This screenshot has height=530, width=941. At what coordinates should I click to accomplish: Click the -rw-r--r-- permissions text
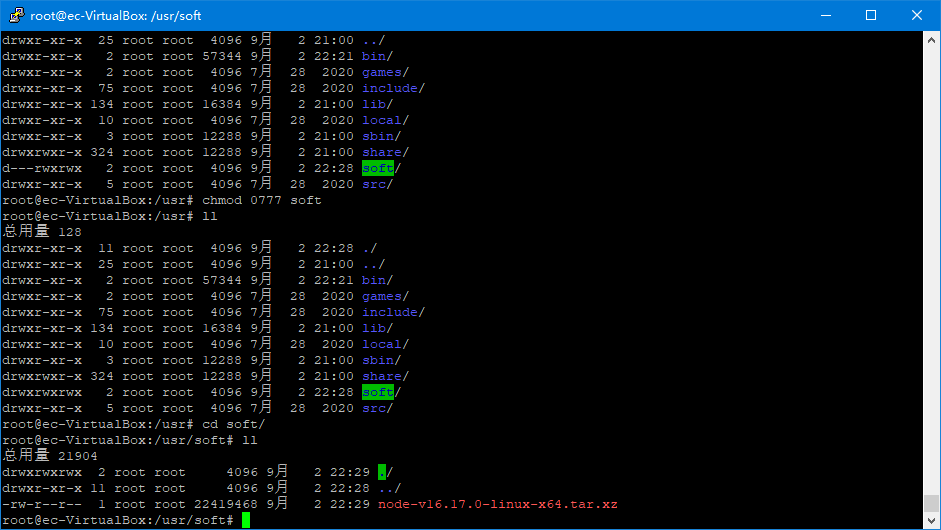click(42, 504)
